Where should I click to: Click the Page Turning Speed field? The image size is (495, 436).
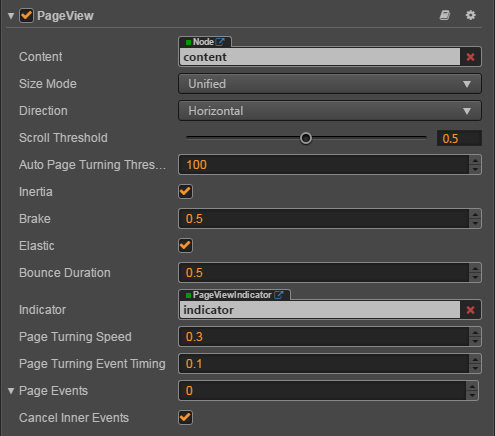(324, 337)
